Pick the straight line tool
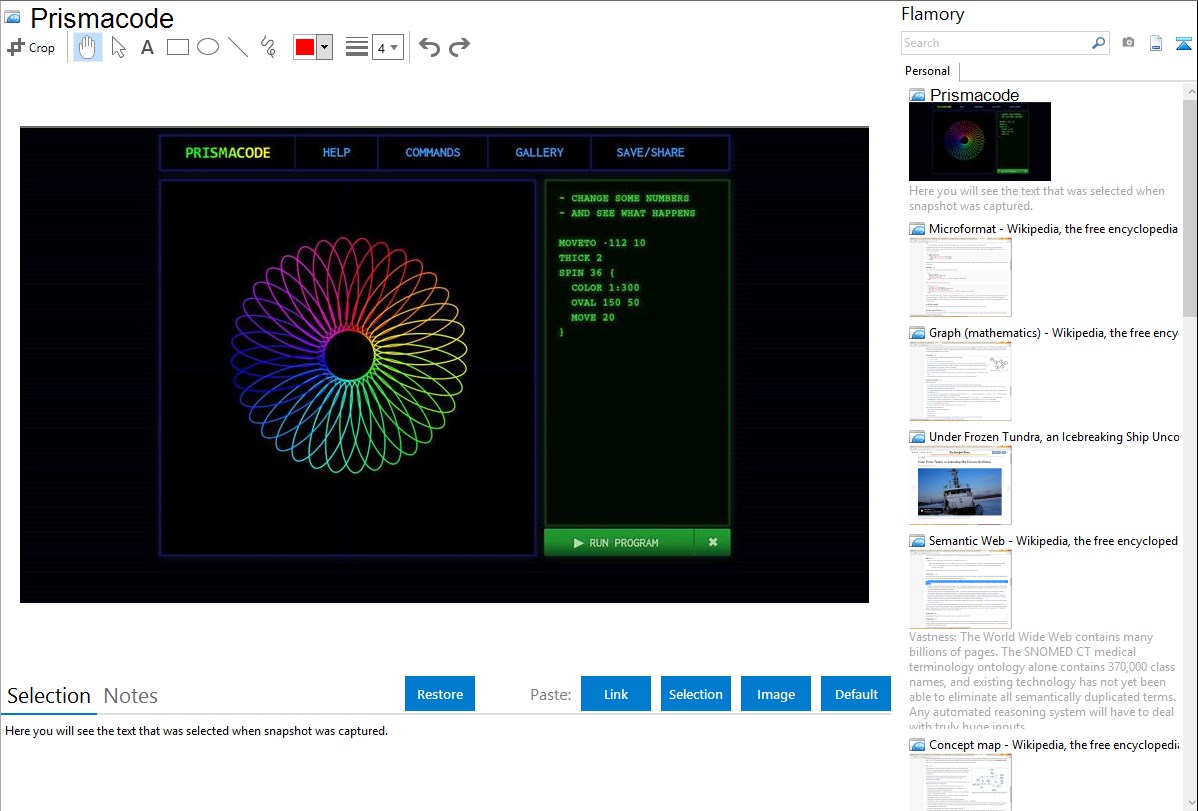Viewport: 1198px width, 811px height. pos(238,47)
